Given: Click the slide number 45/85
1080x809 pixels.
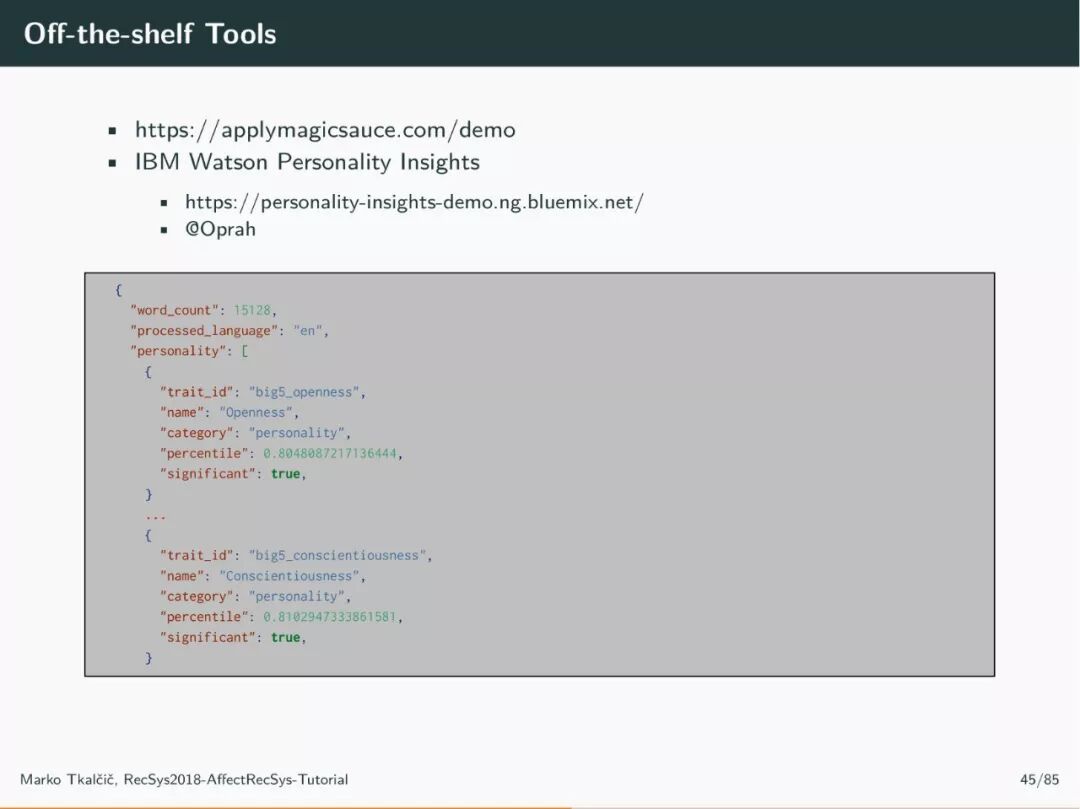Looking at the screenshot, I should 1039,779.
